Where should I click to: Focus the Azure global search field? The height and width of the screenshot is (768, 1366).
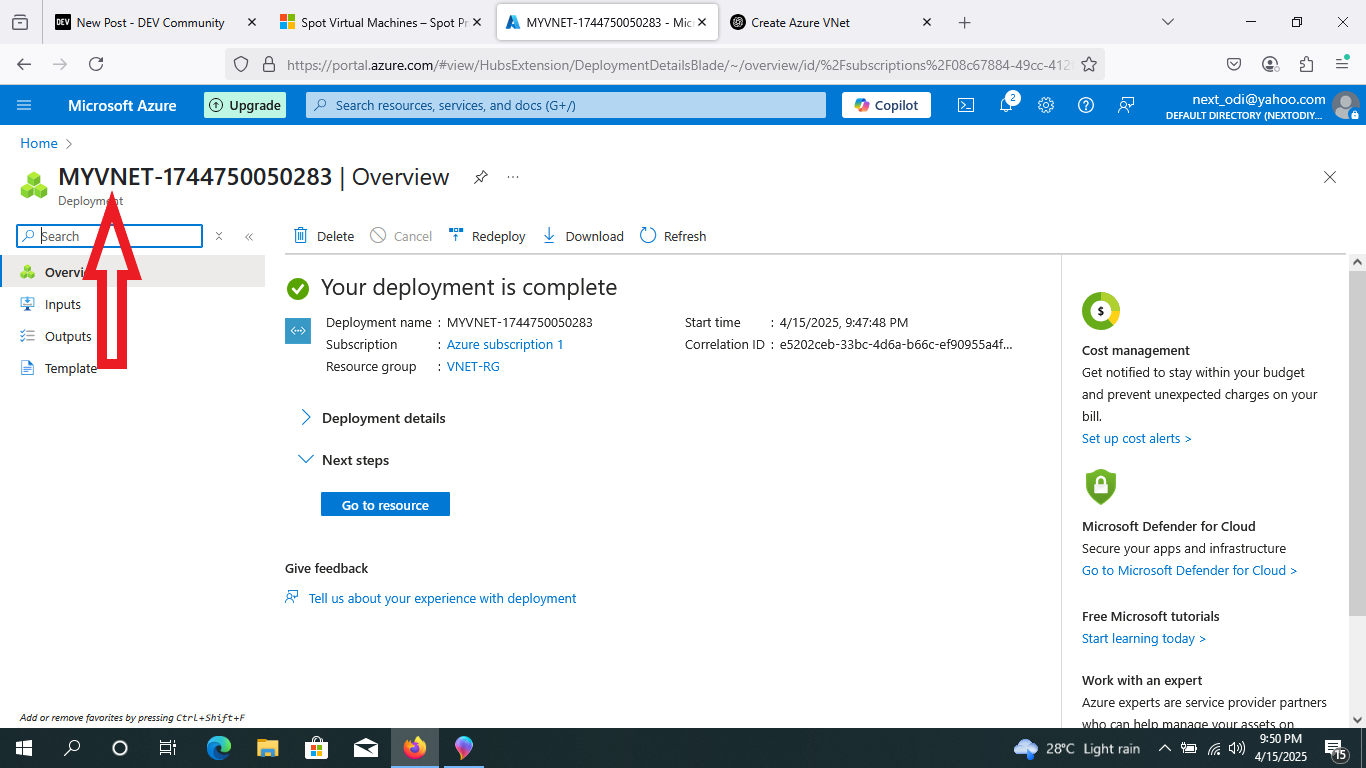[566, 105]
